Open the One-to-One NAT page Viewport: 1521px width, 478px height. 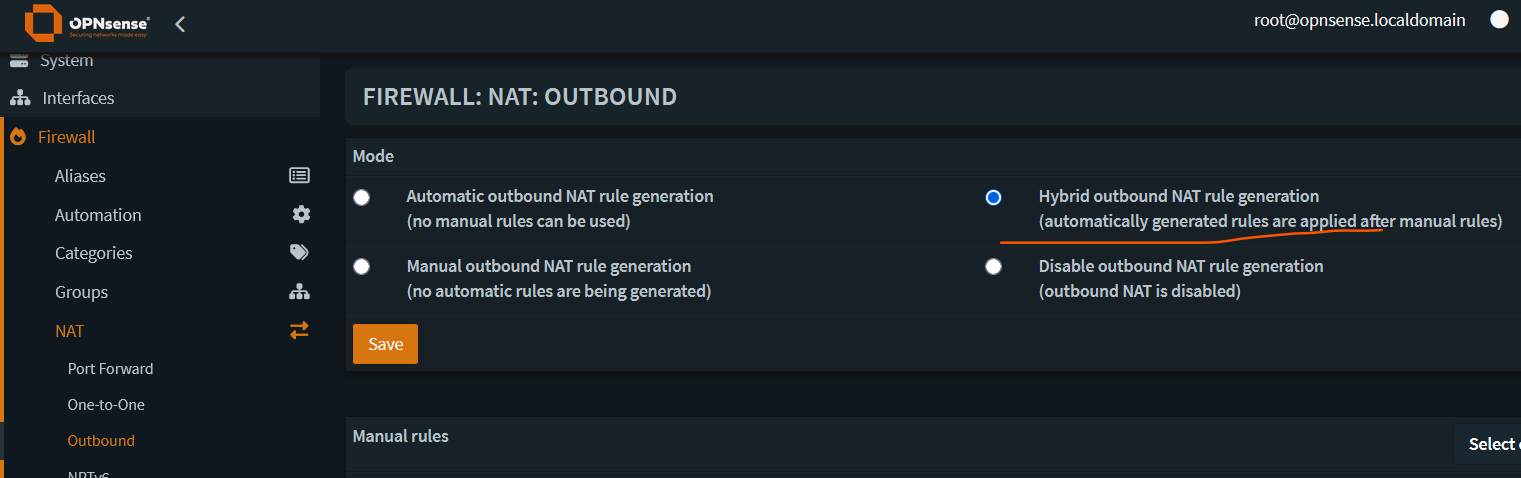[106, 405]
